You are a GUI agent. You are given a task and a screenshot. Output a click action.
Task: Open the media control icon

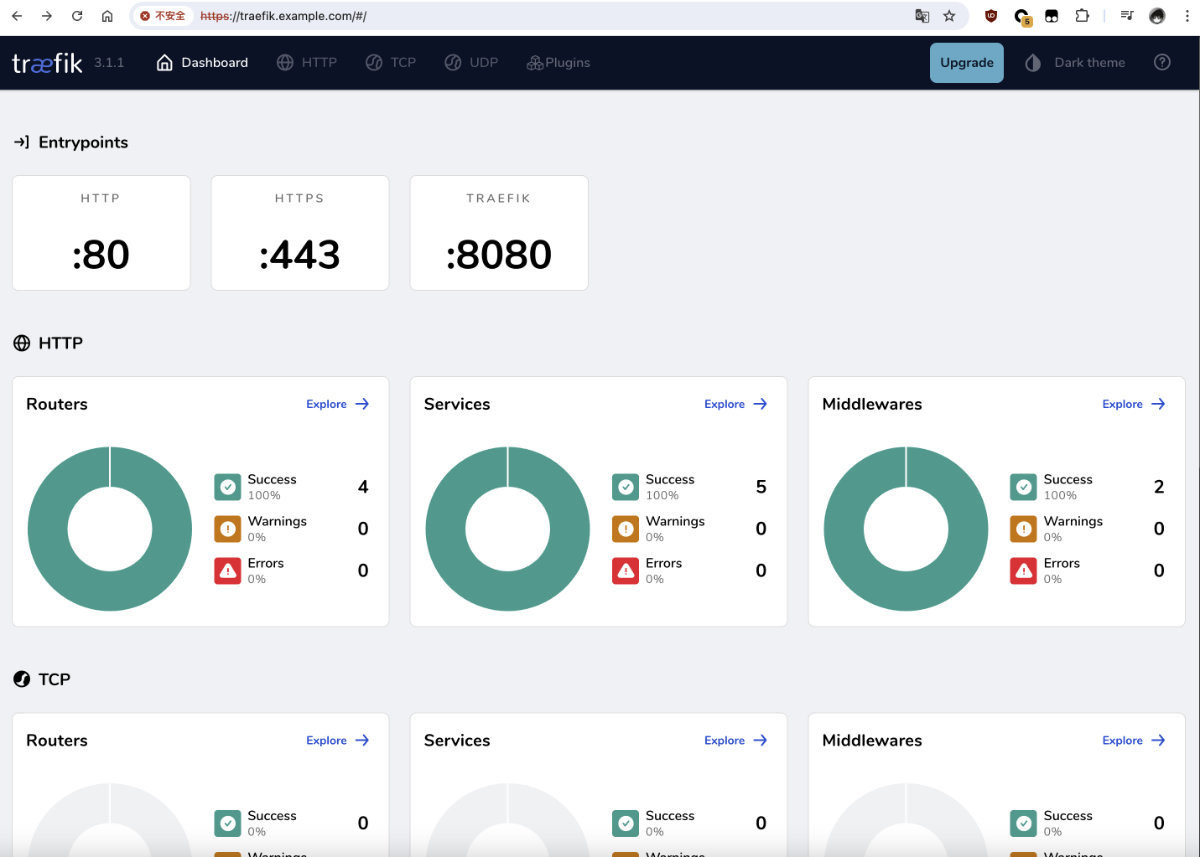pos(1127,16)
